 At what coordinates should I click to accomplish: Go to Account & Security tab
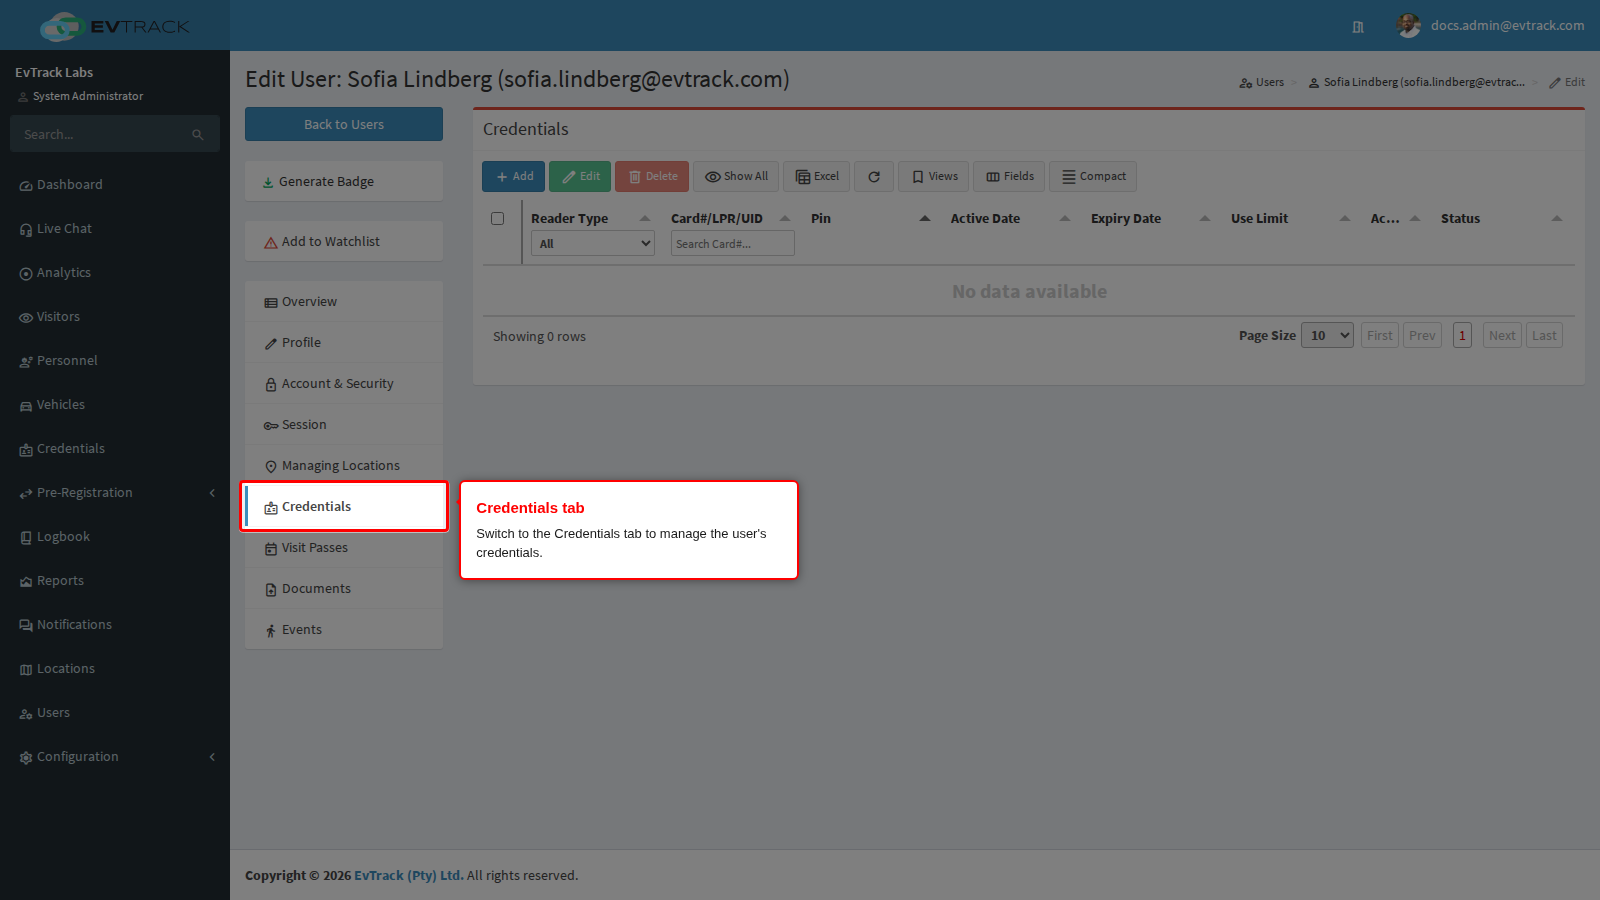pyautogui.click(x=344, y=384)
